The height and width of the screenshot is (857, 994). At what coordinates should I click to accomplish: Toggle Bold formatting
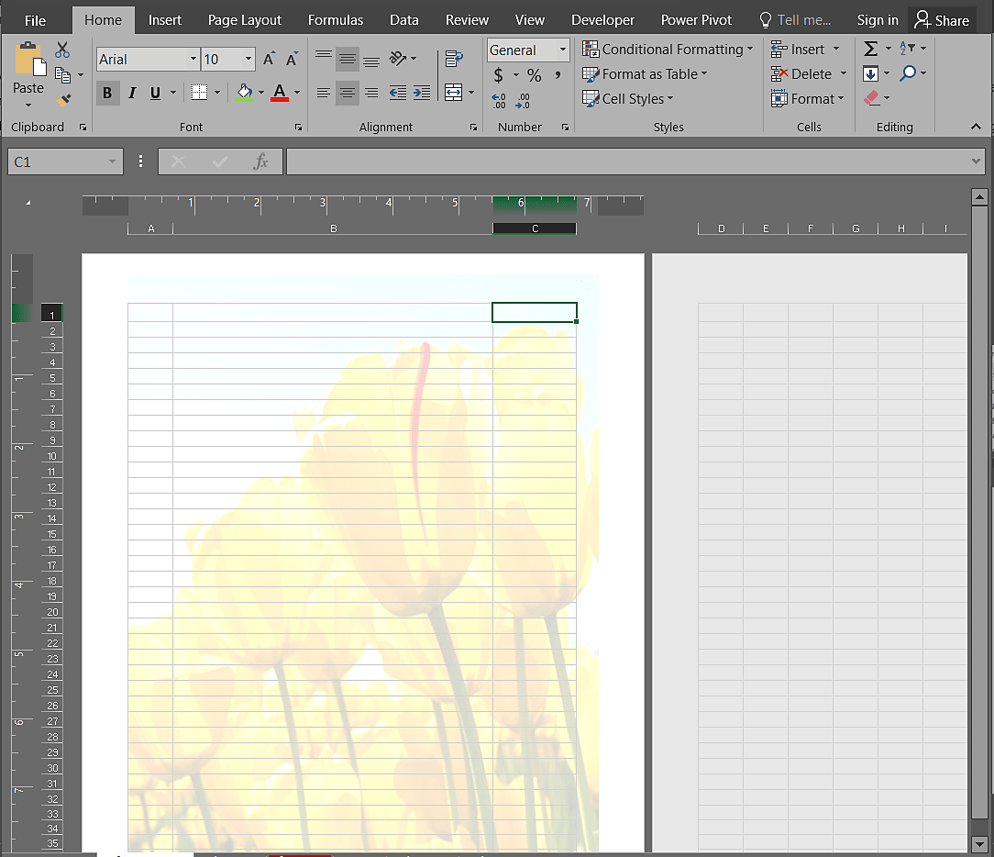coord(107,93)
